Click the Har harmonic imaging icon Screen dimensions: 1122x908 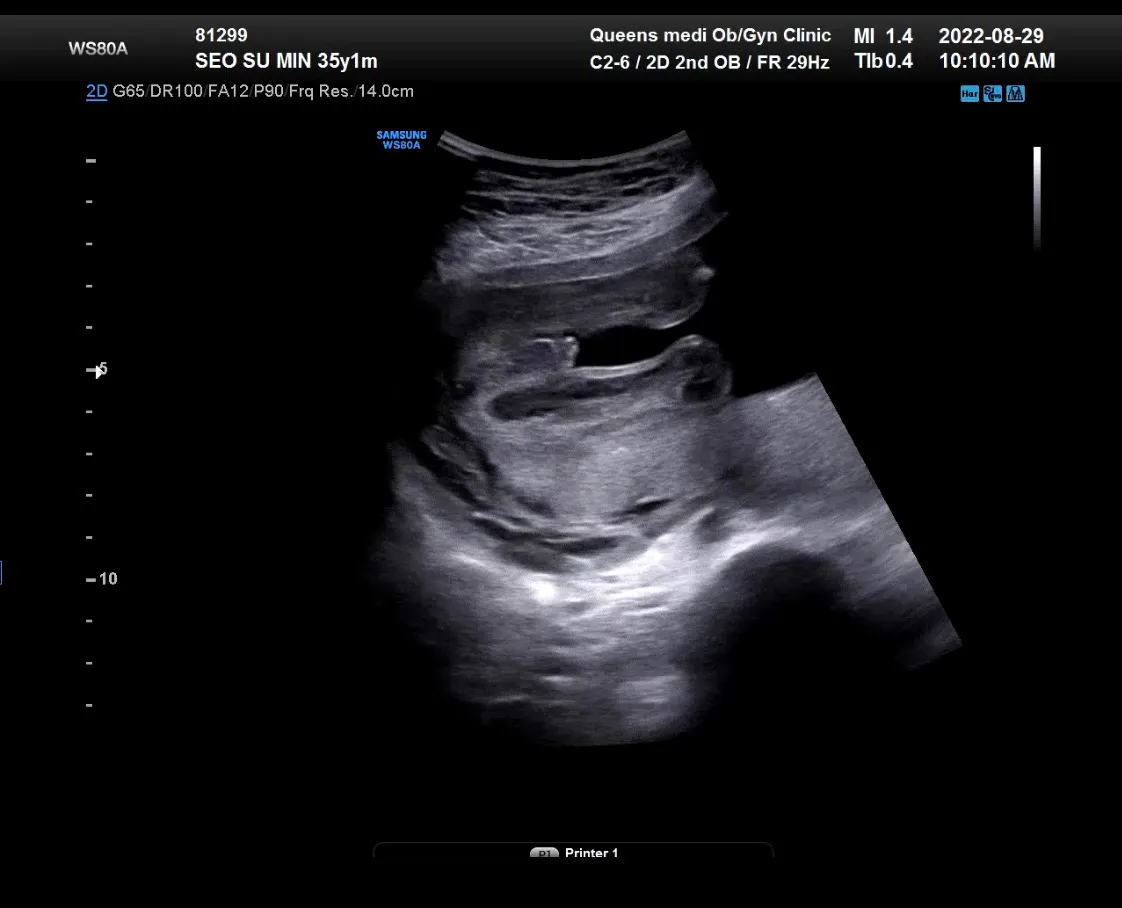[x=970, y=94]
